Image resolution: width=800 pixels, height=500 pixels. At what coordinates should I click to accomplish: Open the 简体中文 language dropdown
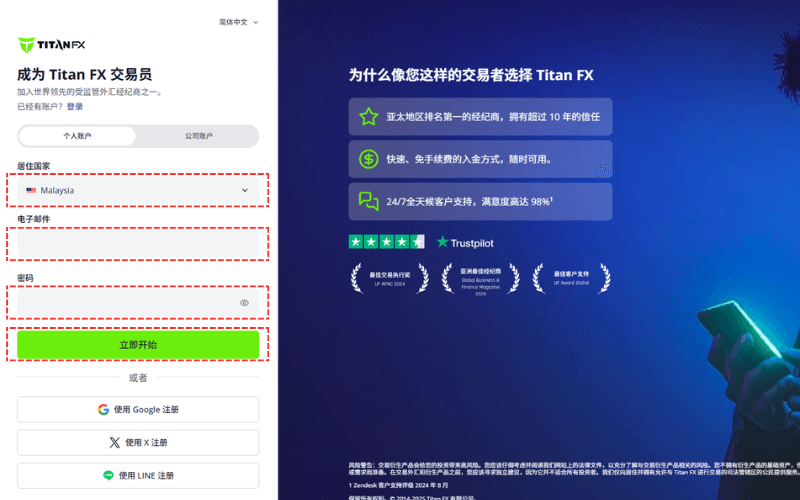[238, 22]
